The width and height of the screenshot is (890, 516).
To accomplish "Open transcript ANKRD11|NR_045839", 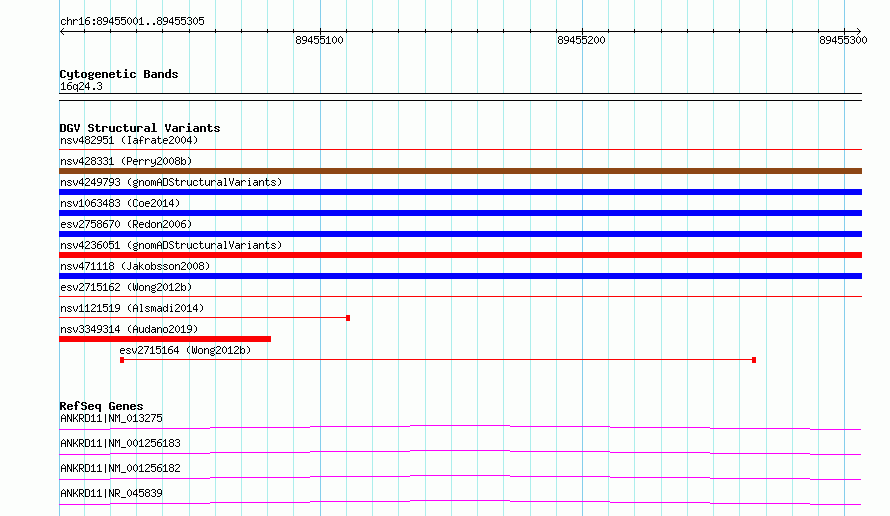I will pyautogui.click(x=111, y=493).
